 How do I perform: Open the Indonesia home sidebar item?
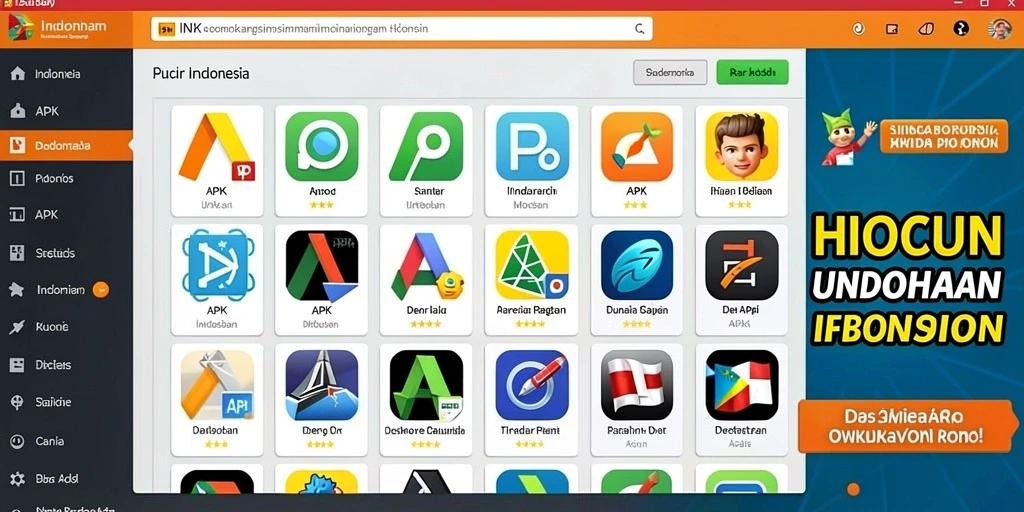point(65,74)
